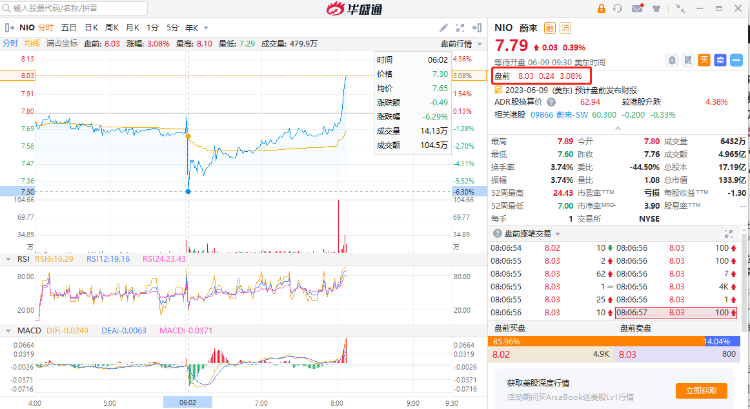Image resolution: width=750 pixels, height=409 pixels.
Task: Switch to 周K weekly candlestick tab
Action: click(111, 28)
